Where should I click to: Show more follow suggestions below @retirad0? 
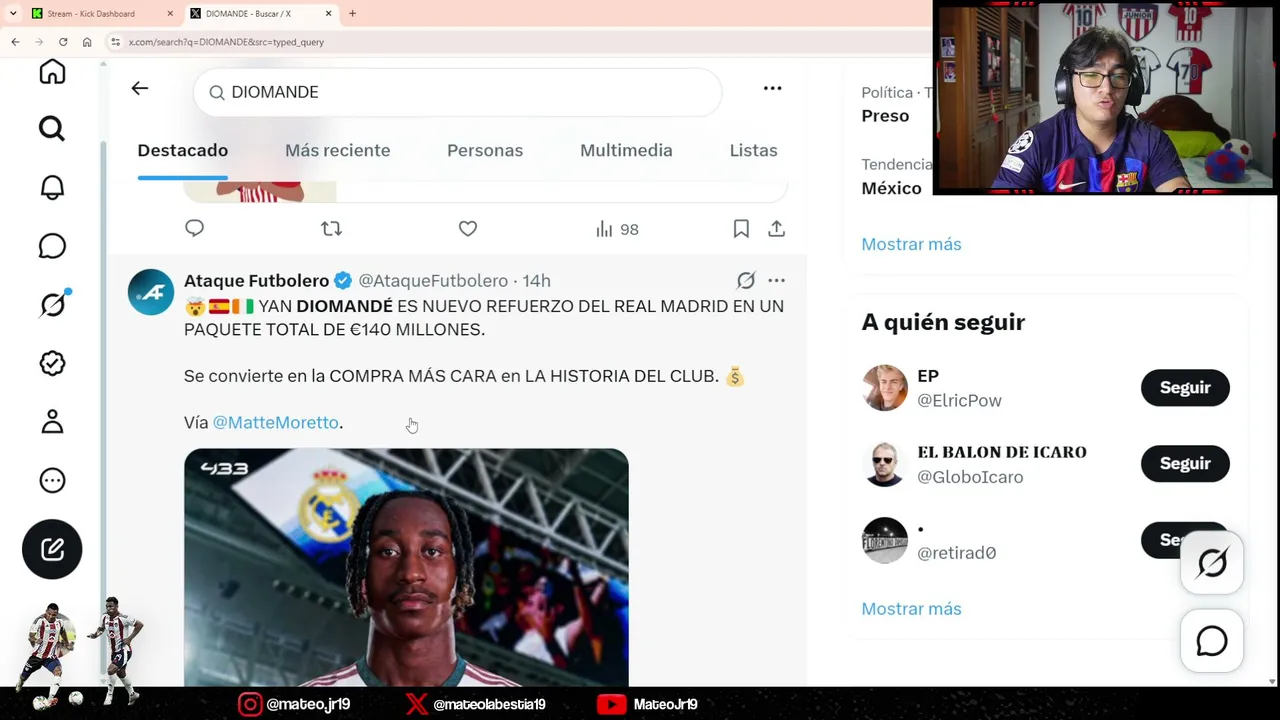pos(911,609)
